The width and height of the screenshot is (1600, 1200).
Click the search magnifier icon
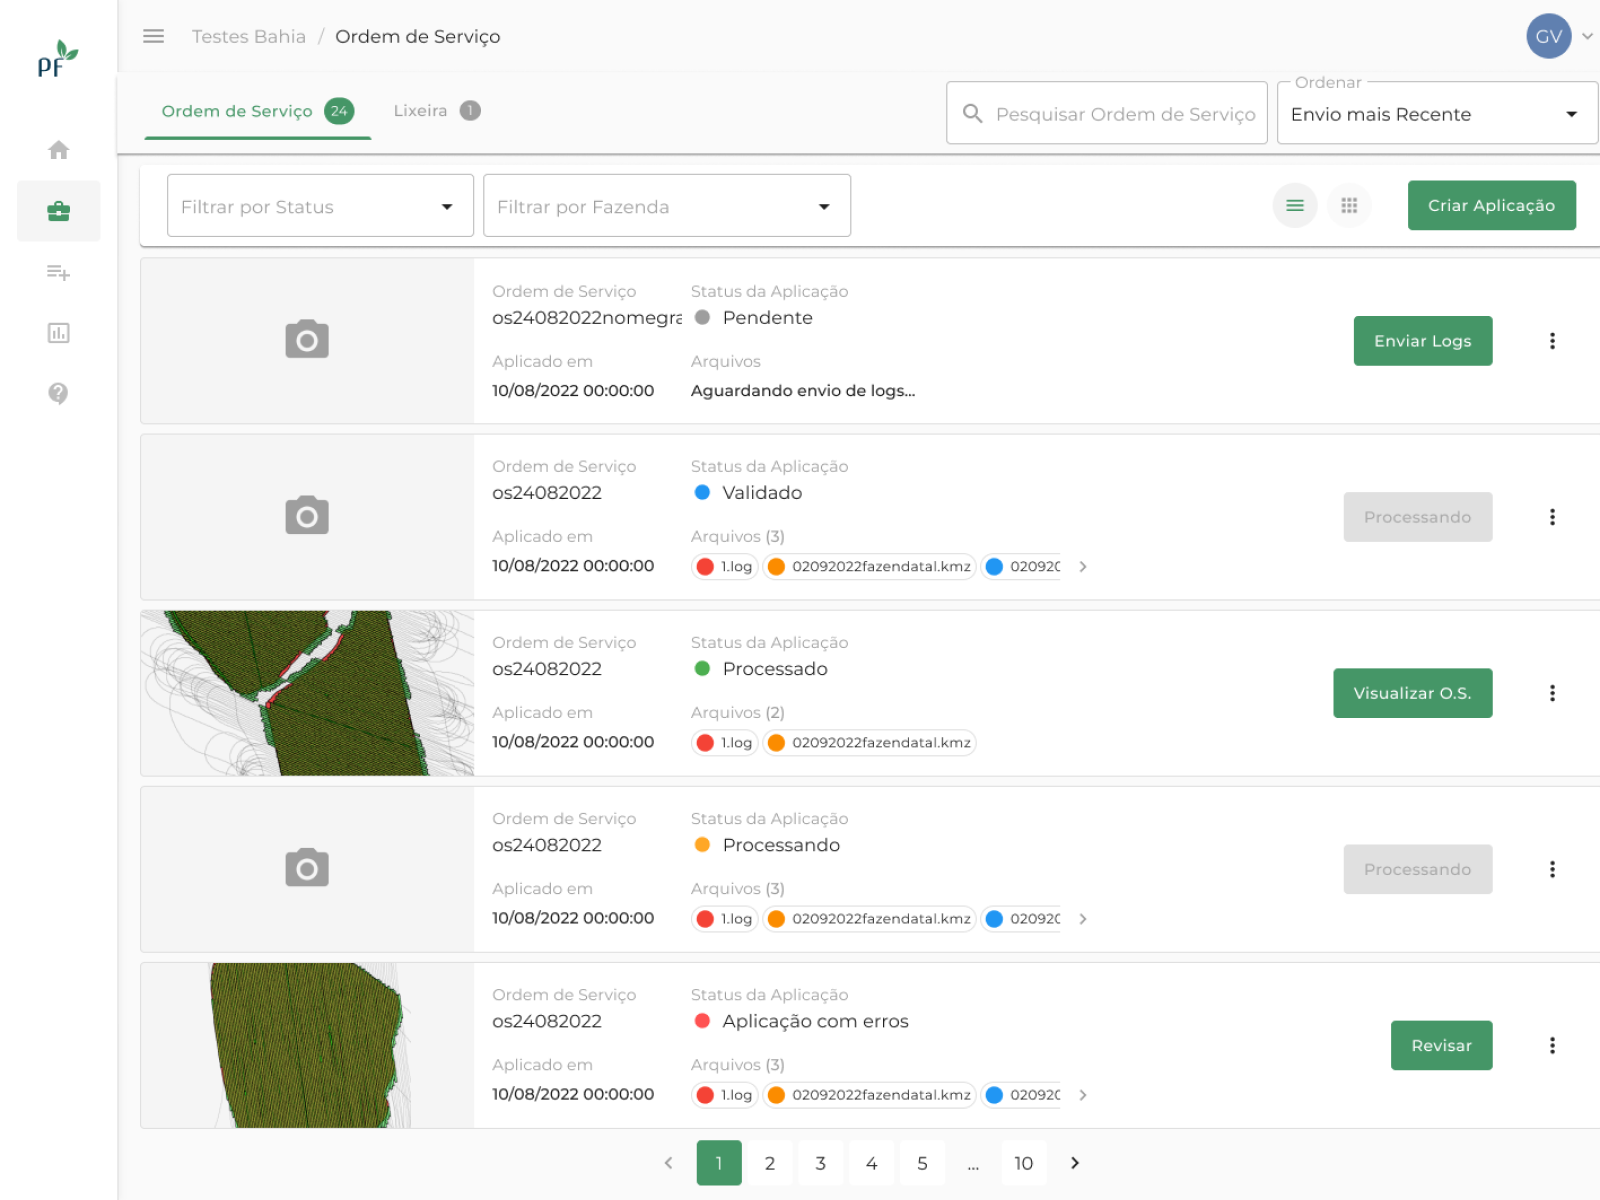972,114
